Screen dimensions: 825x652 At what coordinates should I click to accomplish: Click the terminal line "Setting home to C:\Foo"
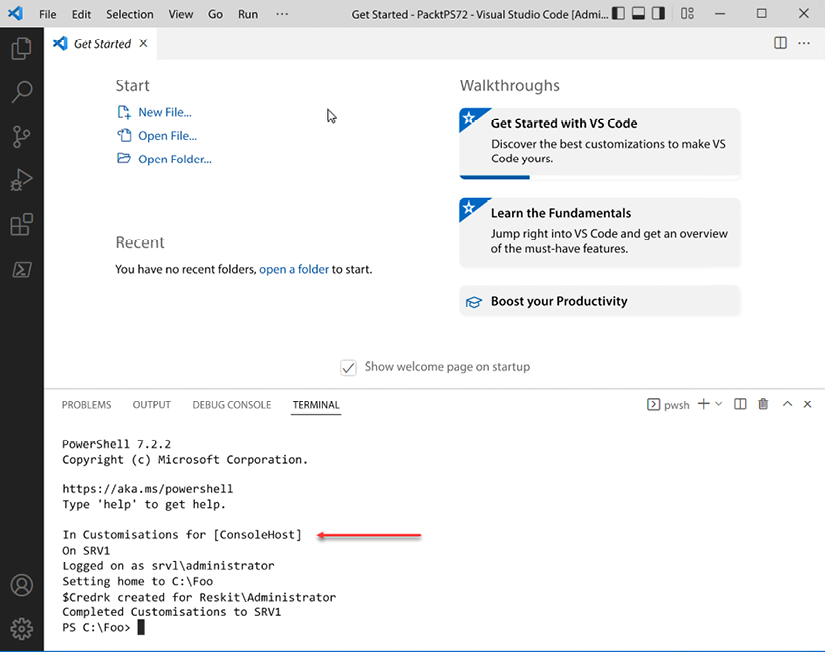click(x=137, y=581)
